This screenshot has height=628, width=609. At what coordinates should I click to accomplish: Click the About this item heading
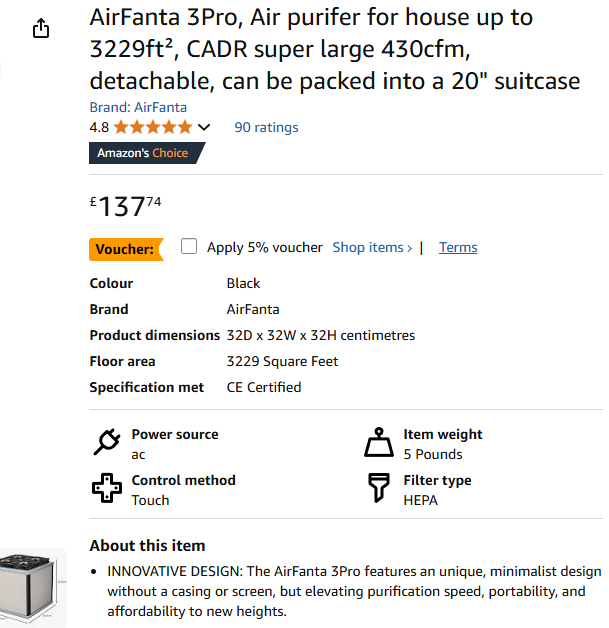(147, 546)
